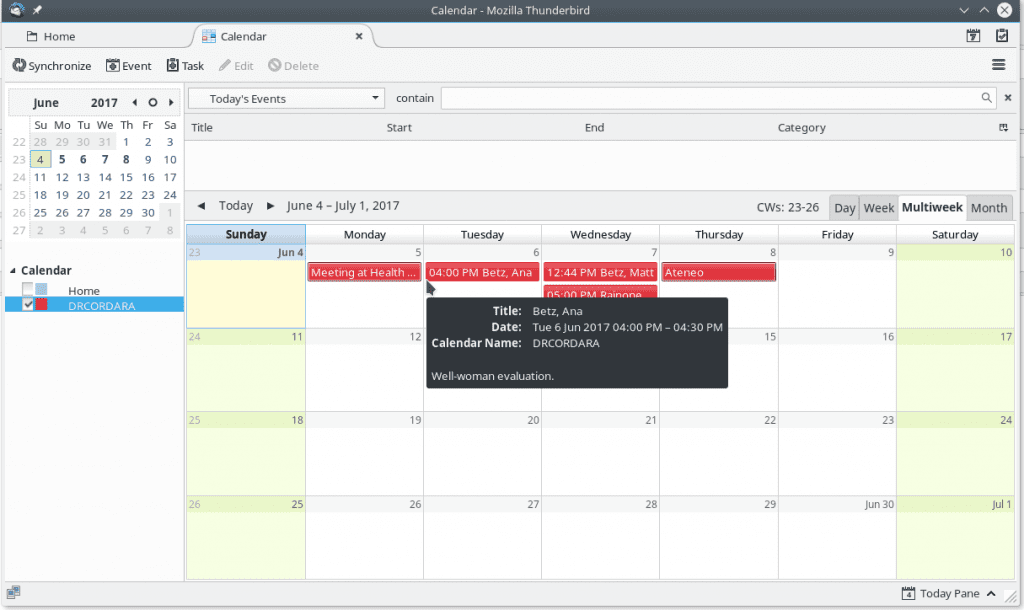Open the Thunderbird hamburger menu
Viewport: 1024px width, 610px height.
(x=999, y=65)
